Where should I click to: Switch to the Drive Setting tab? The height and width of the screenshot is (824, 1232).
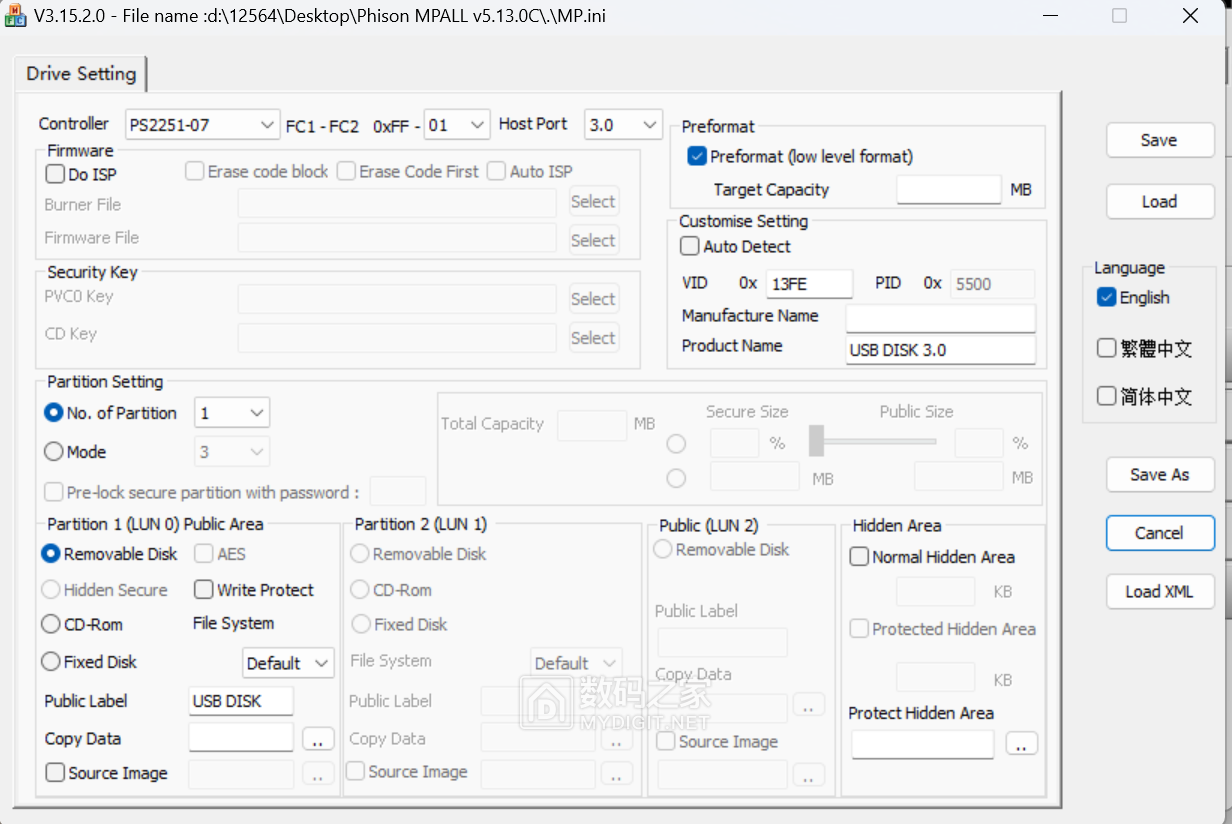[81, 74]
